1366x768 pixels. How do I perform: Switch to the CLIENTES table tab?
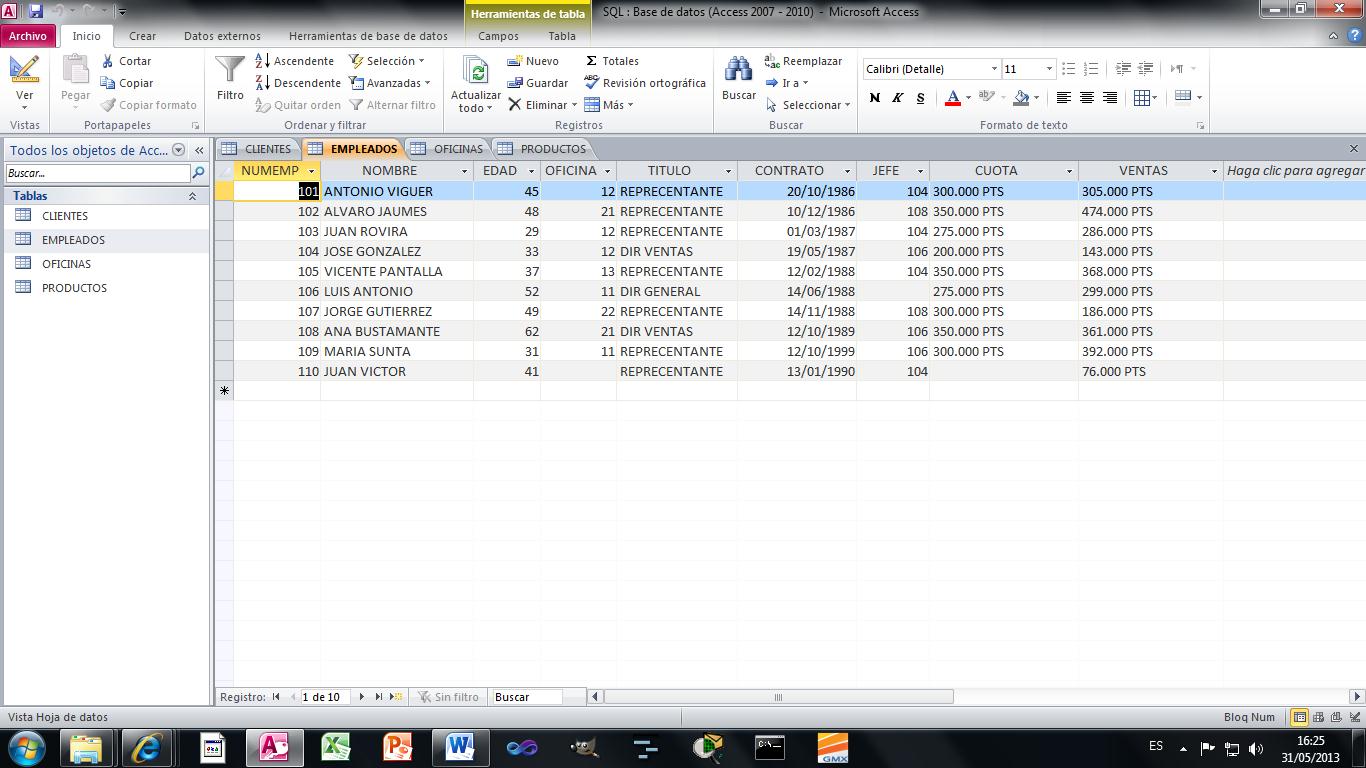[x=257, y=149]
